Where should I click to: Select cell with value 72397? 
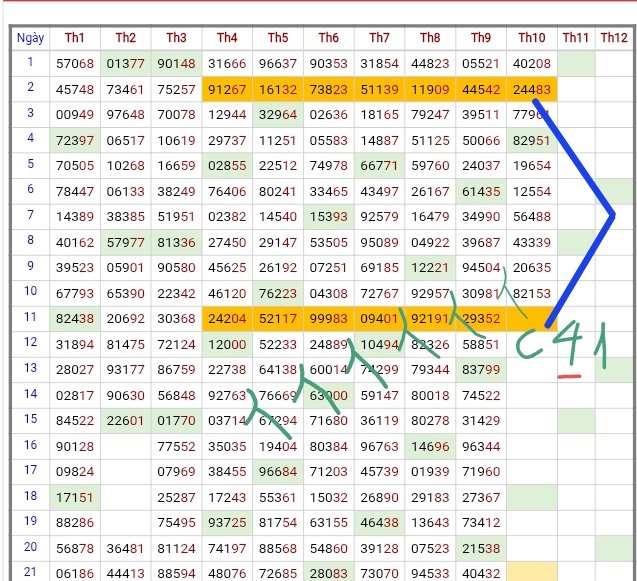[x=75, y=141]
